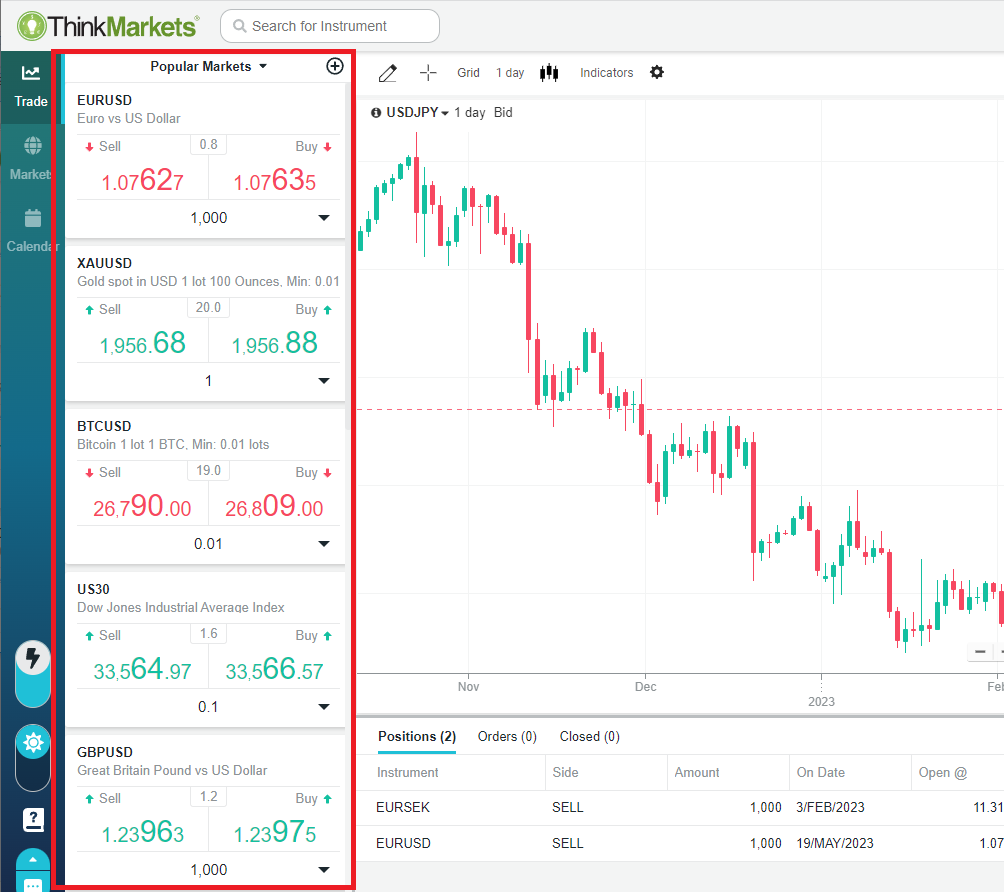Select the BTCUSD market card title
This screenshot has height=892, width=1004.
pyautogui.click(x=104, y=426)
